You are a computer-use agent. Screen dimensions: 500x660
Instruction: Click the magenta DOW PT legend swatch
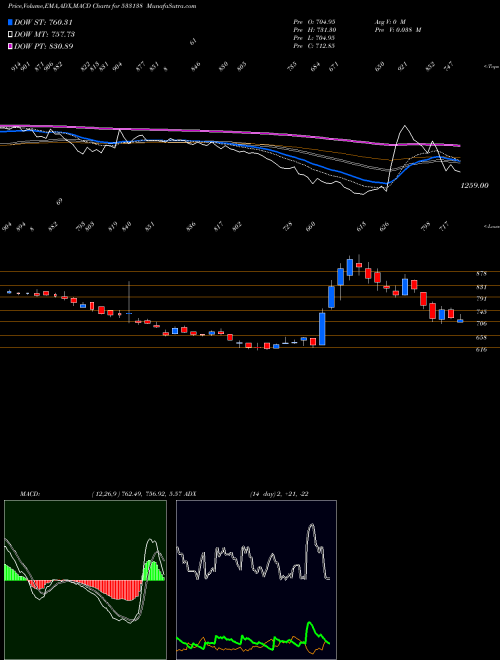(x=10, y=46)
